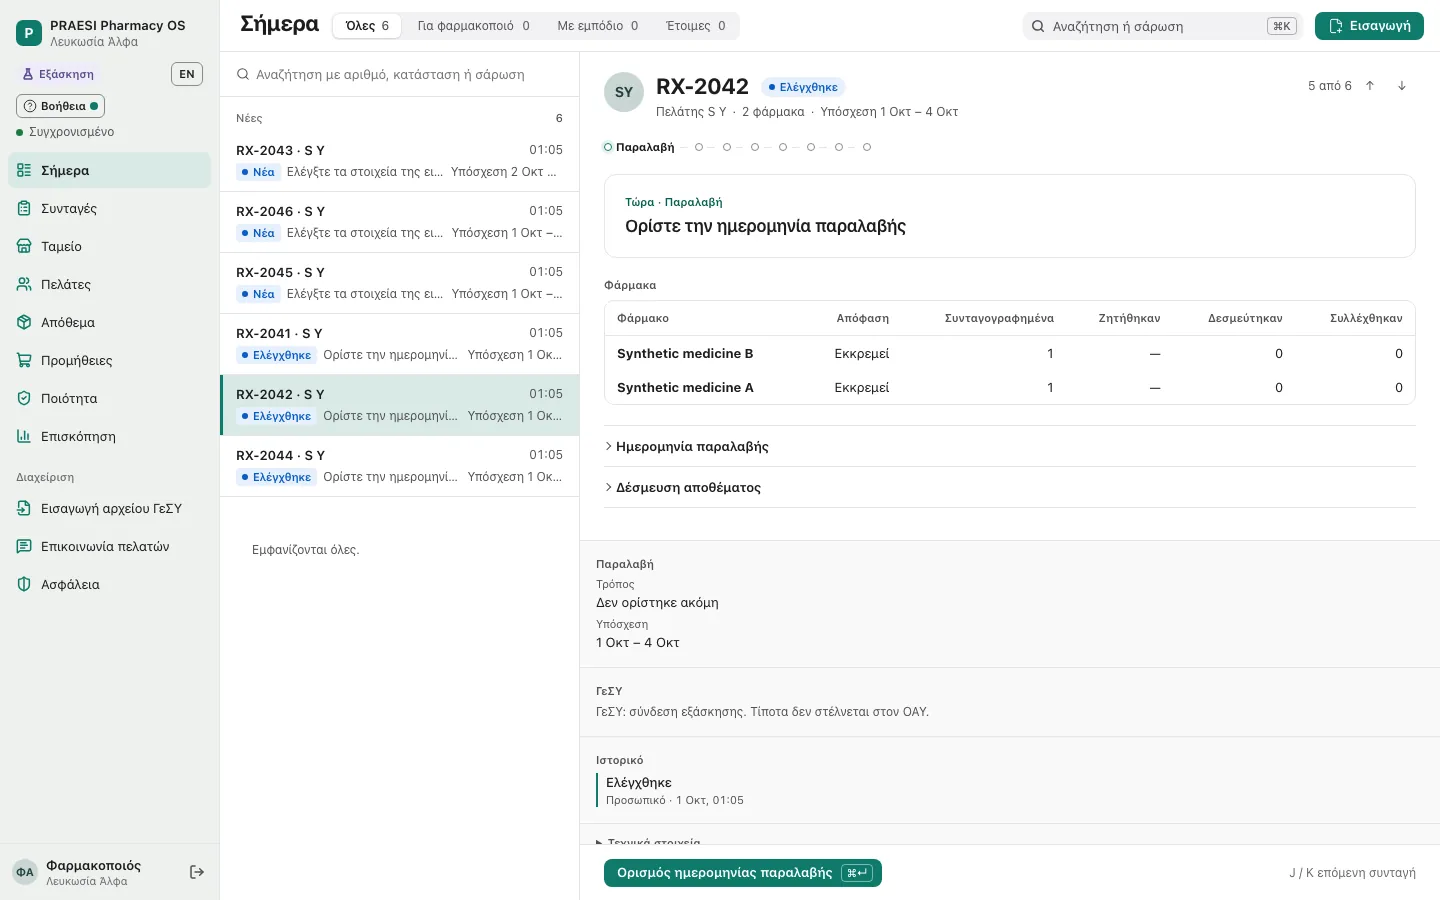Click the Εξάσκηση practice mode badge
This screenshot has width=1440, height=900.
58,74
